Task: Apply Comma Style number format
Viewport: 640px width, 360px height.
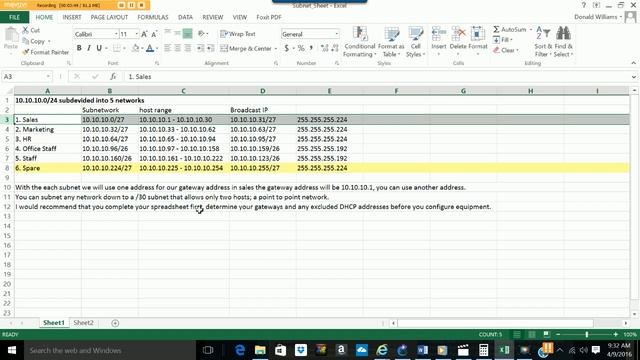Action: click(x=311, y=48)
